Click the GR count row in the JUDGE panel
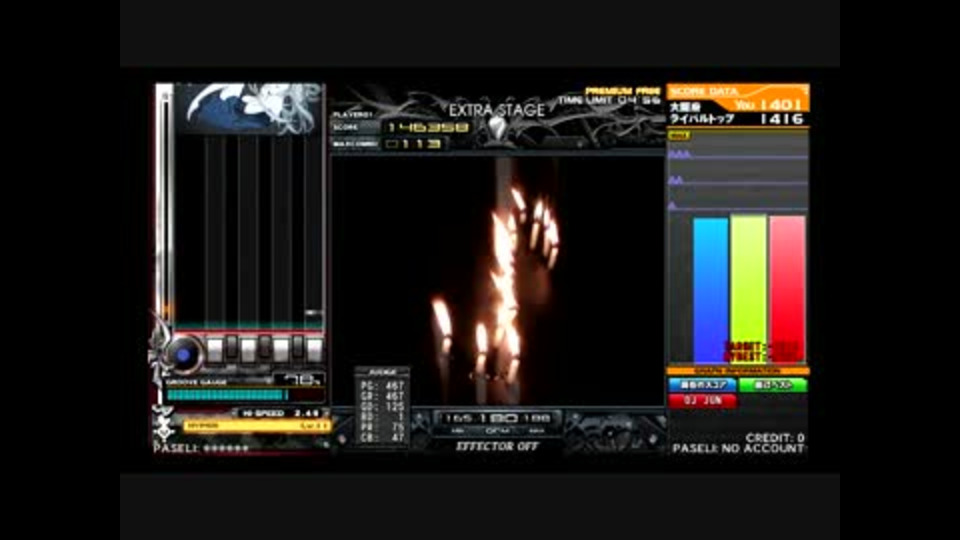This screenshot has height=540, width=960. click(383, 397)
